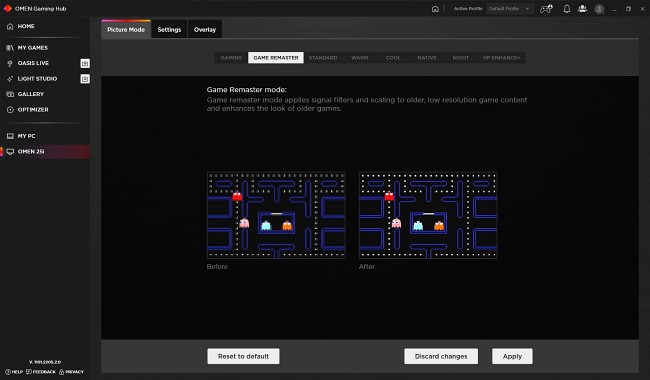
Task: Open the game controller icon
Action: pos(546,9)
